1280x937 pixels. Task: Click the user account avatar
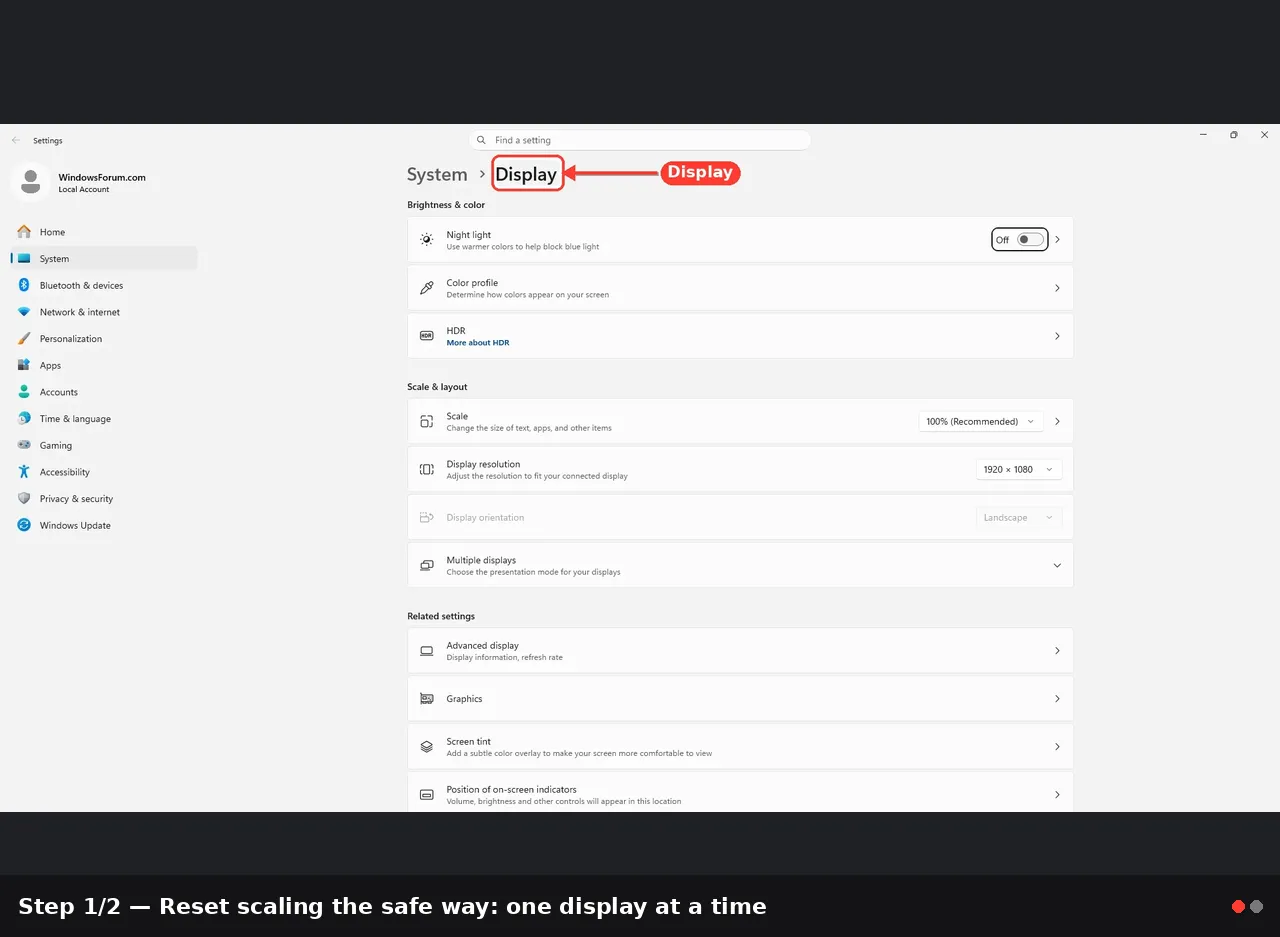[30, 182]
